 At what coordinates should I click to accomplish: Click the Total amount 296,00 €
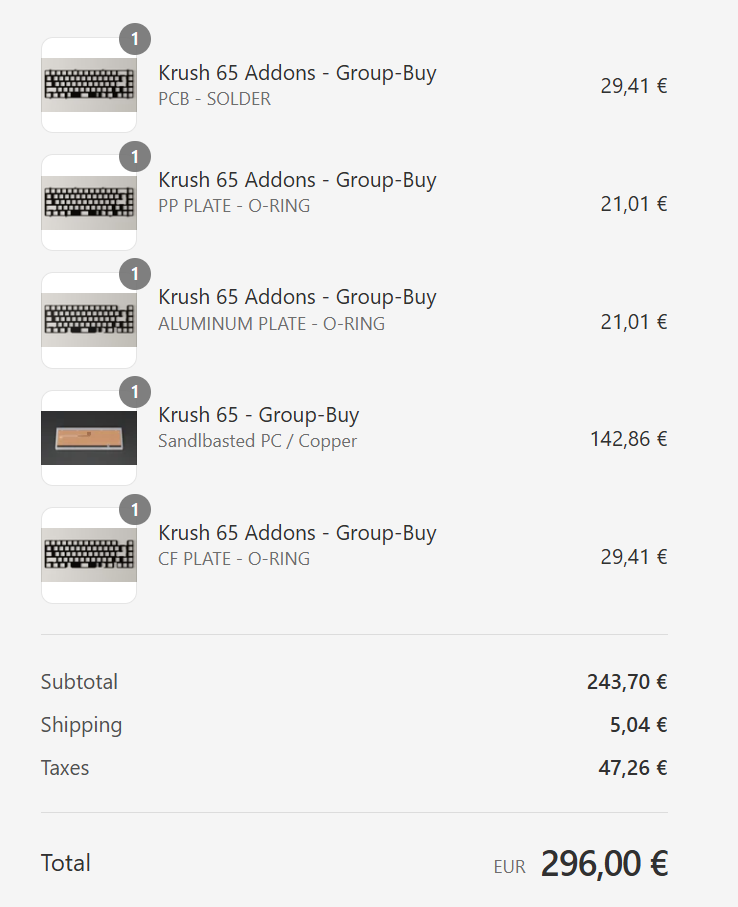point(604,863)
